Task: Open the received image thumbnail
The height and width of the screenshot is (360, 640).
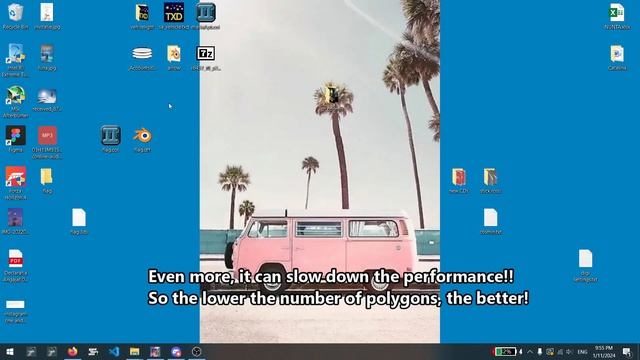Action: coord(47,96)
